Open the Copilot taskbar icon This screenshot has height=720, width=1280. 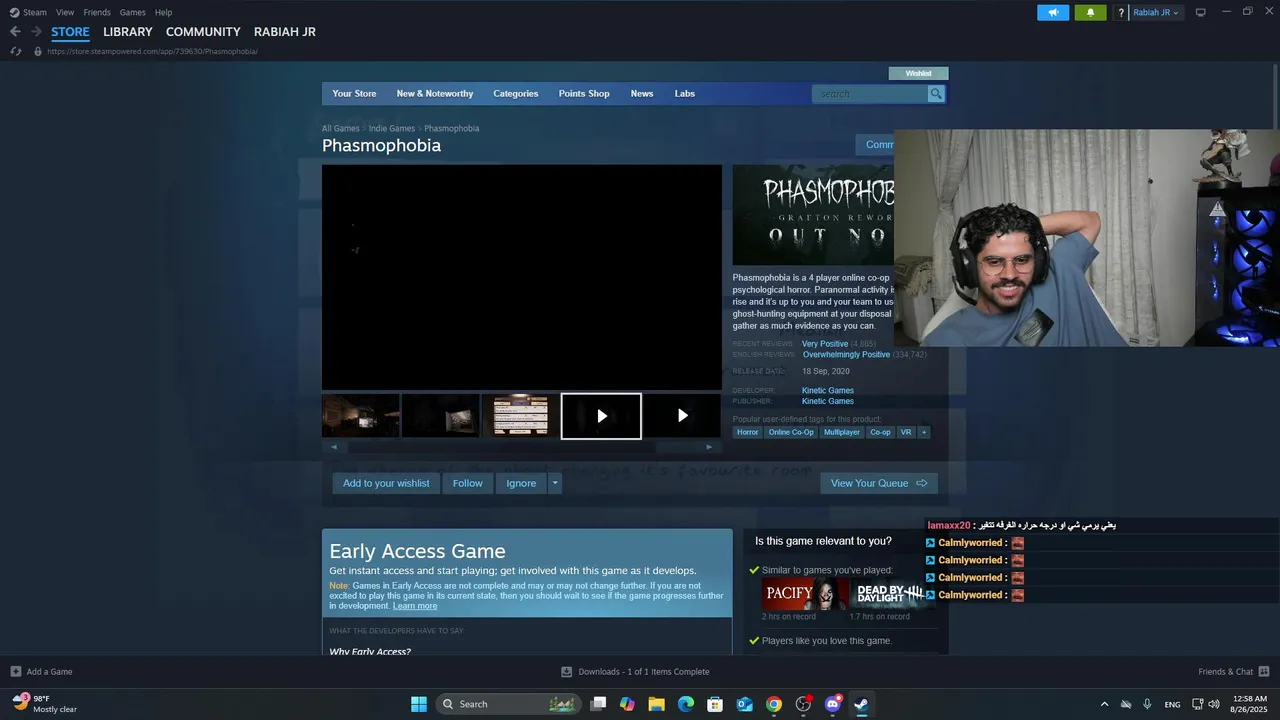(627, 704)
